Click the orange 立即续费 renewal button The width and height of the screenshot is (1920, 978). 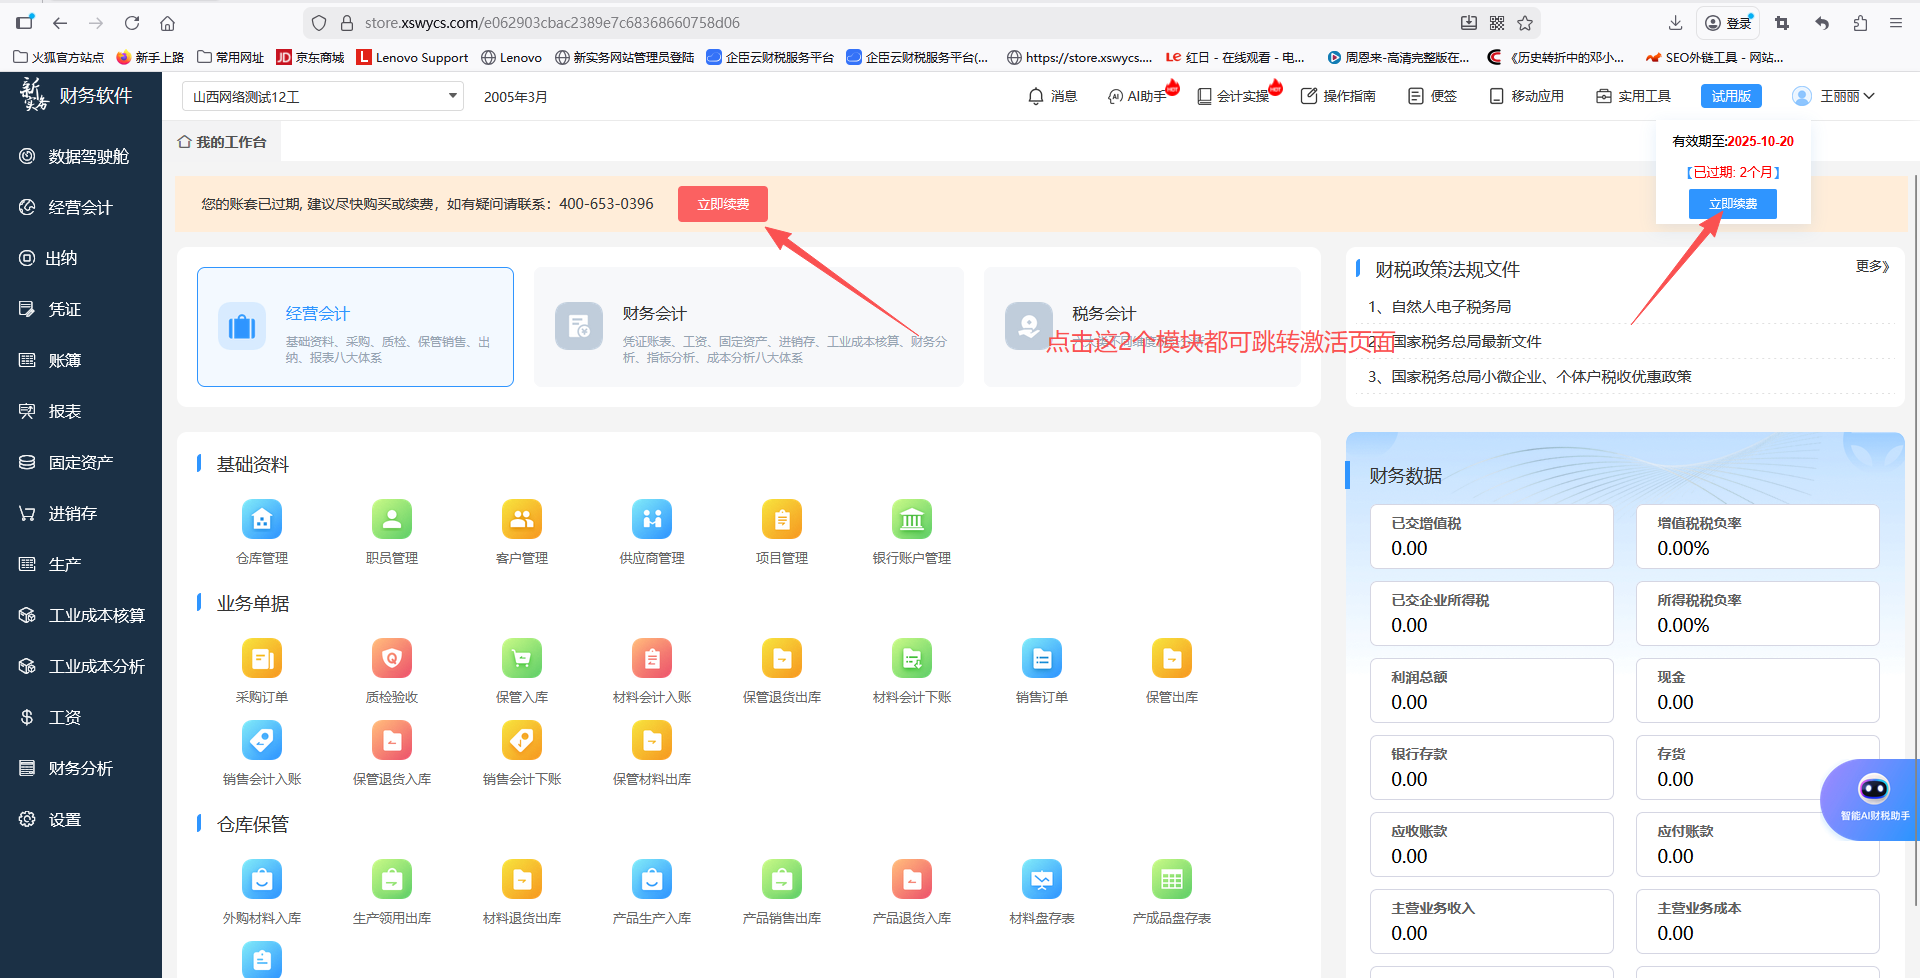click(722, 203)
